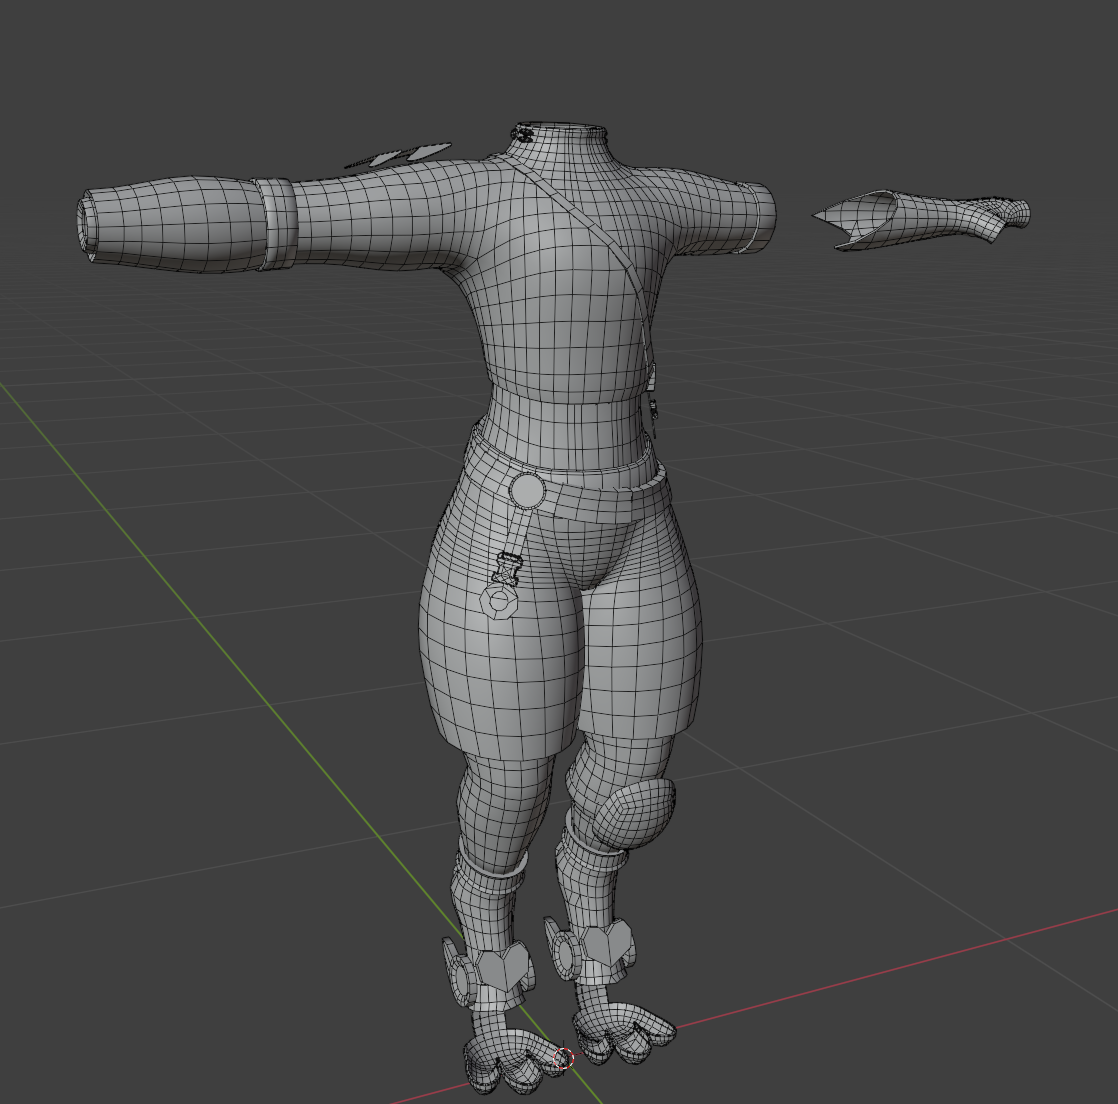
Task: Click the knee pad on the leg
Action: coord(641,811)
